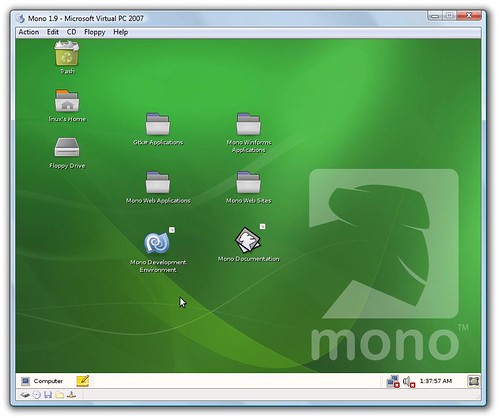Maximize the Virtual PC window
Image resolution: width=499 pixels, height=418 pixels.
(449, 15)
